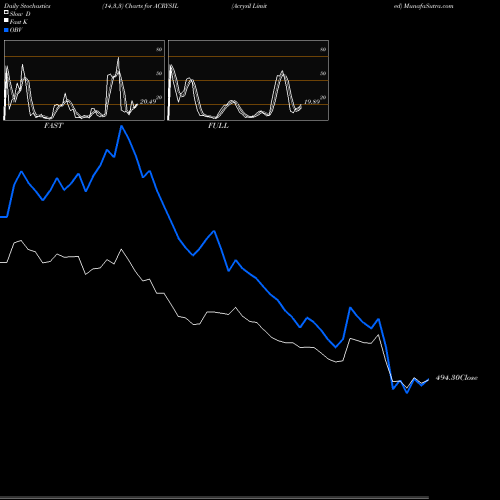The image size is (500, 500).
Task: Click the blue OBV line peak
Action: tap(122, 126)
